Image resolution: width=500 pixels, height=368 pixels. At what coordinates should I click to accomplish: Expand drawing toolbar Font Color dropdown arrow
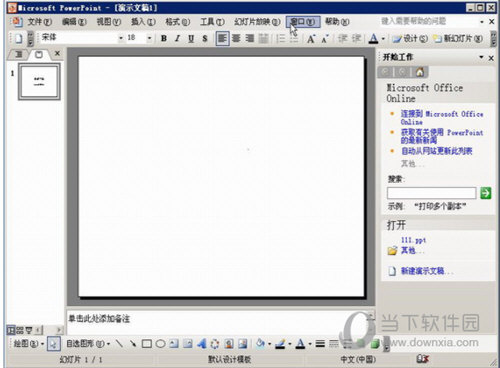click(x=310, y=344)
